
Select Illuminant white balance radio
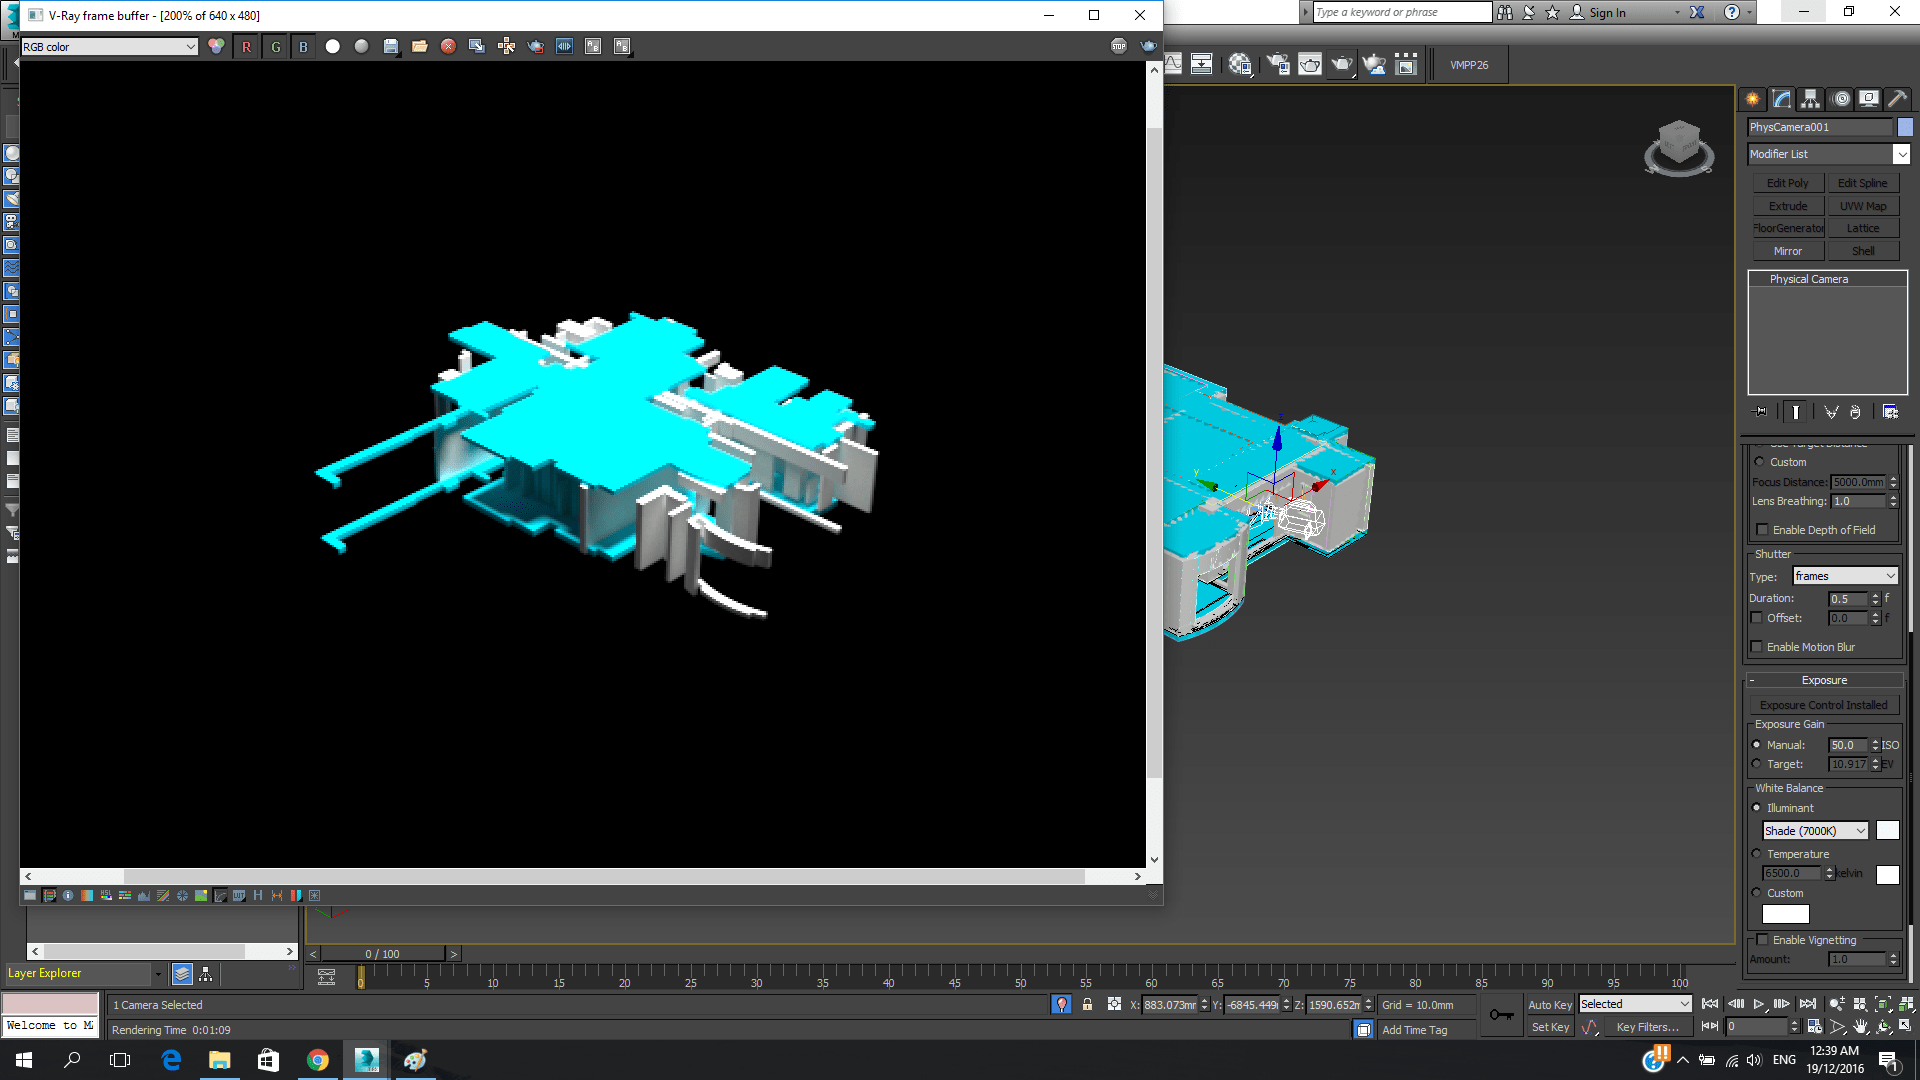[1757, 808]
